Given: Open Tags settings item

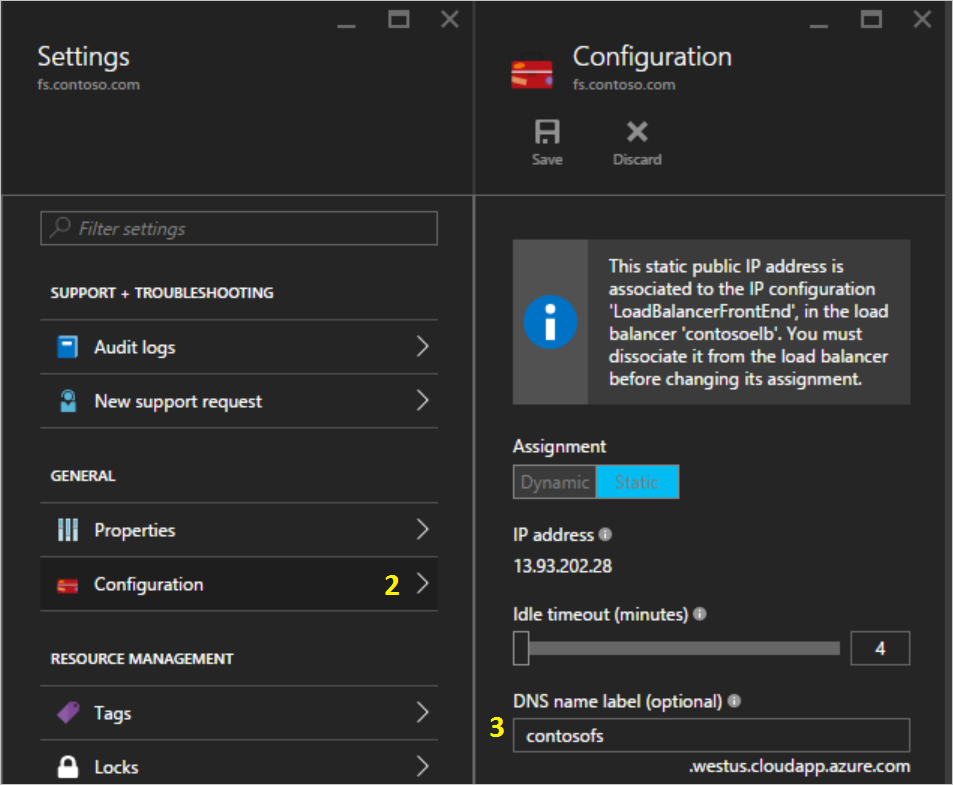Looking at the screenshot, I should click(x=239, y=713).
